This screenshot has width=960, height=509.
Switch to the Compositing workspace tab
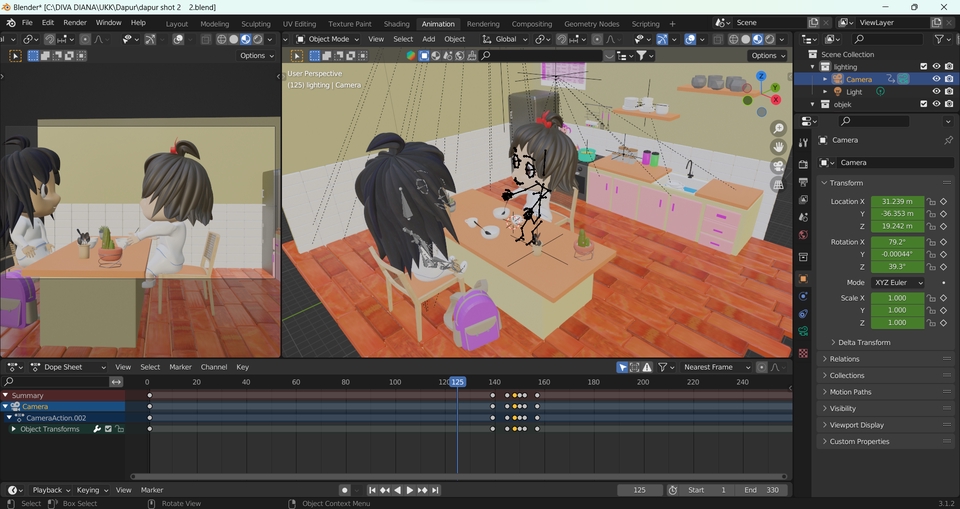[x=531, y=24]
